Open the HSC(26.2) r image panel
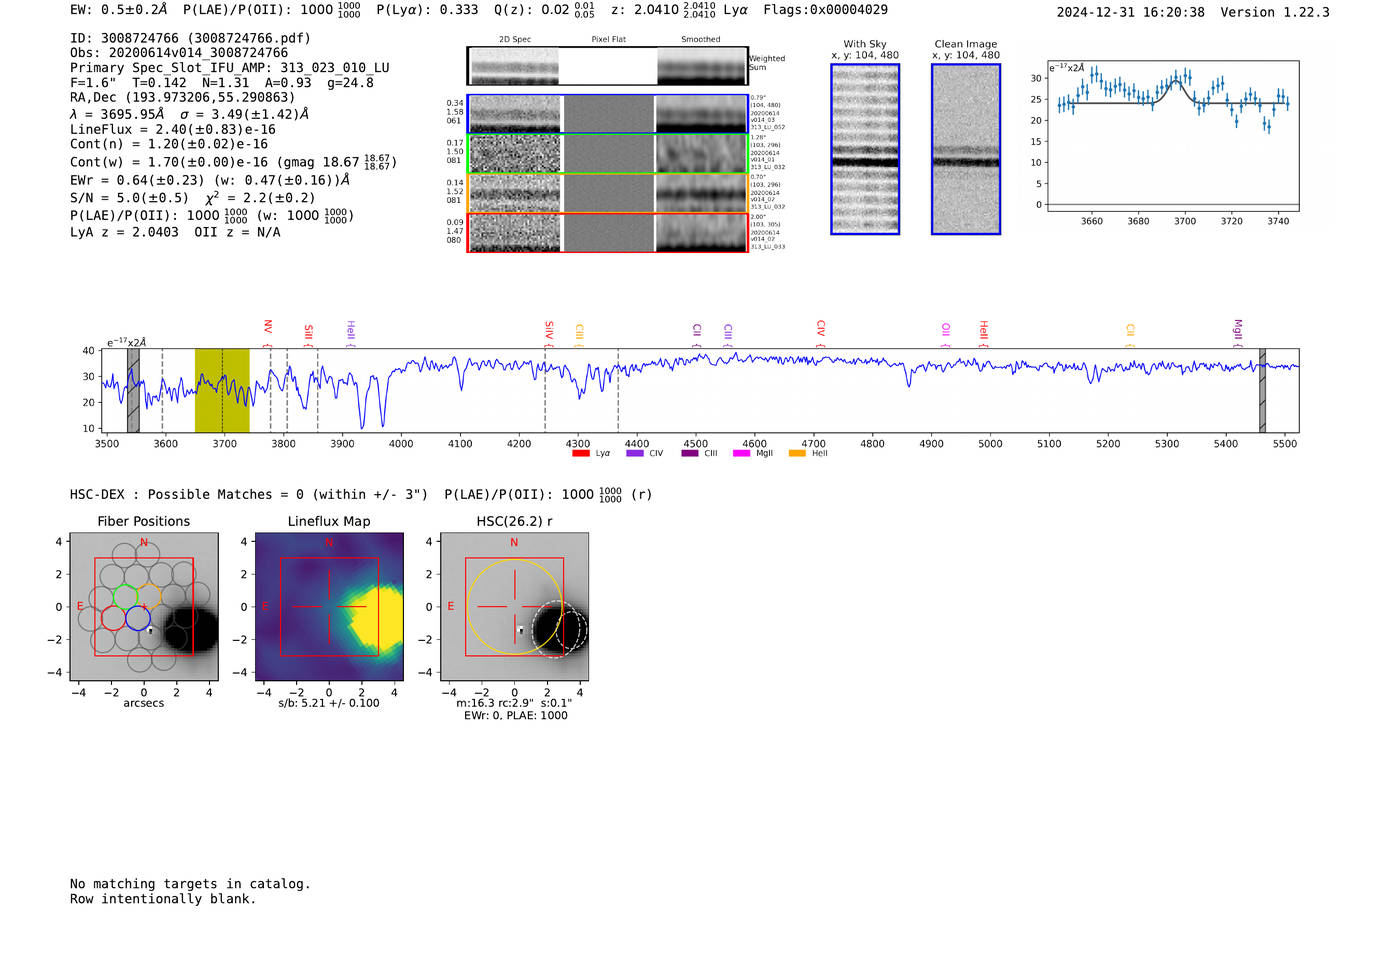The height and width of the screenshot is (953, 1400). tap(514, 607)
